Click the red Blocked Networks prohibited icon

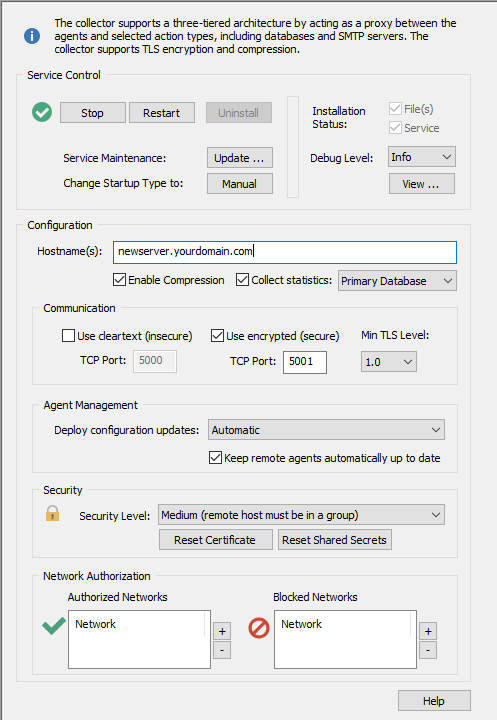(x=259, y=628)
